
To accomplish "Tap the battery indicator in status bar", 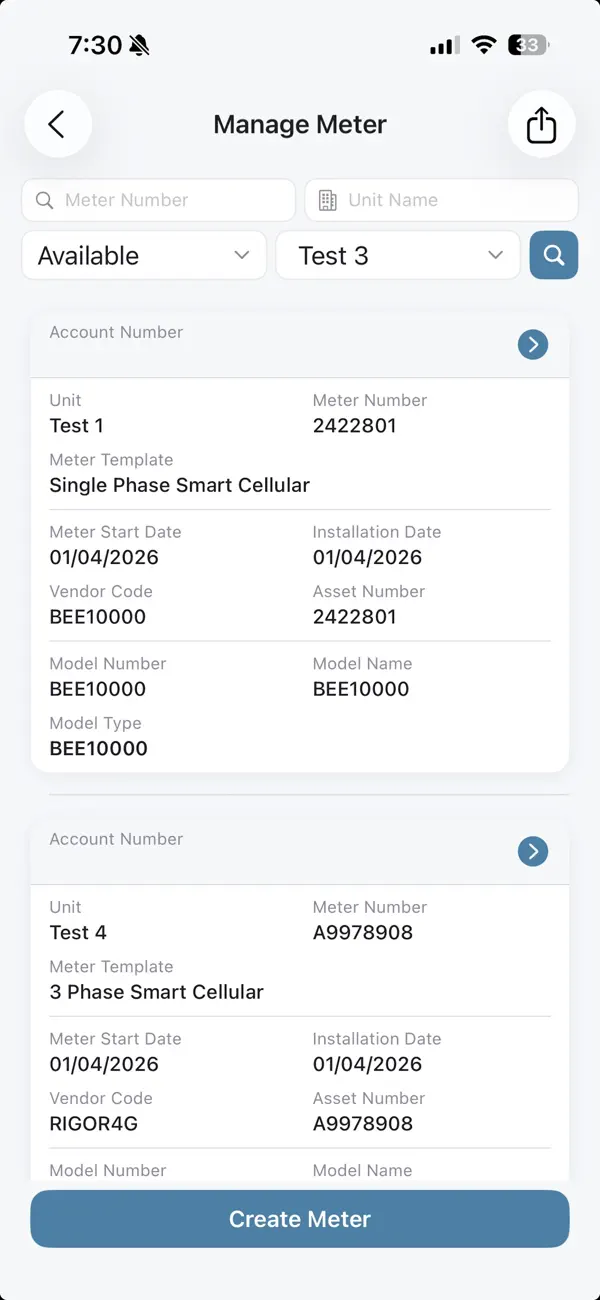I will [529, 45].
